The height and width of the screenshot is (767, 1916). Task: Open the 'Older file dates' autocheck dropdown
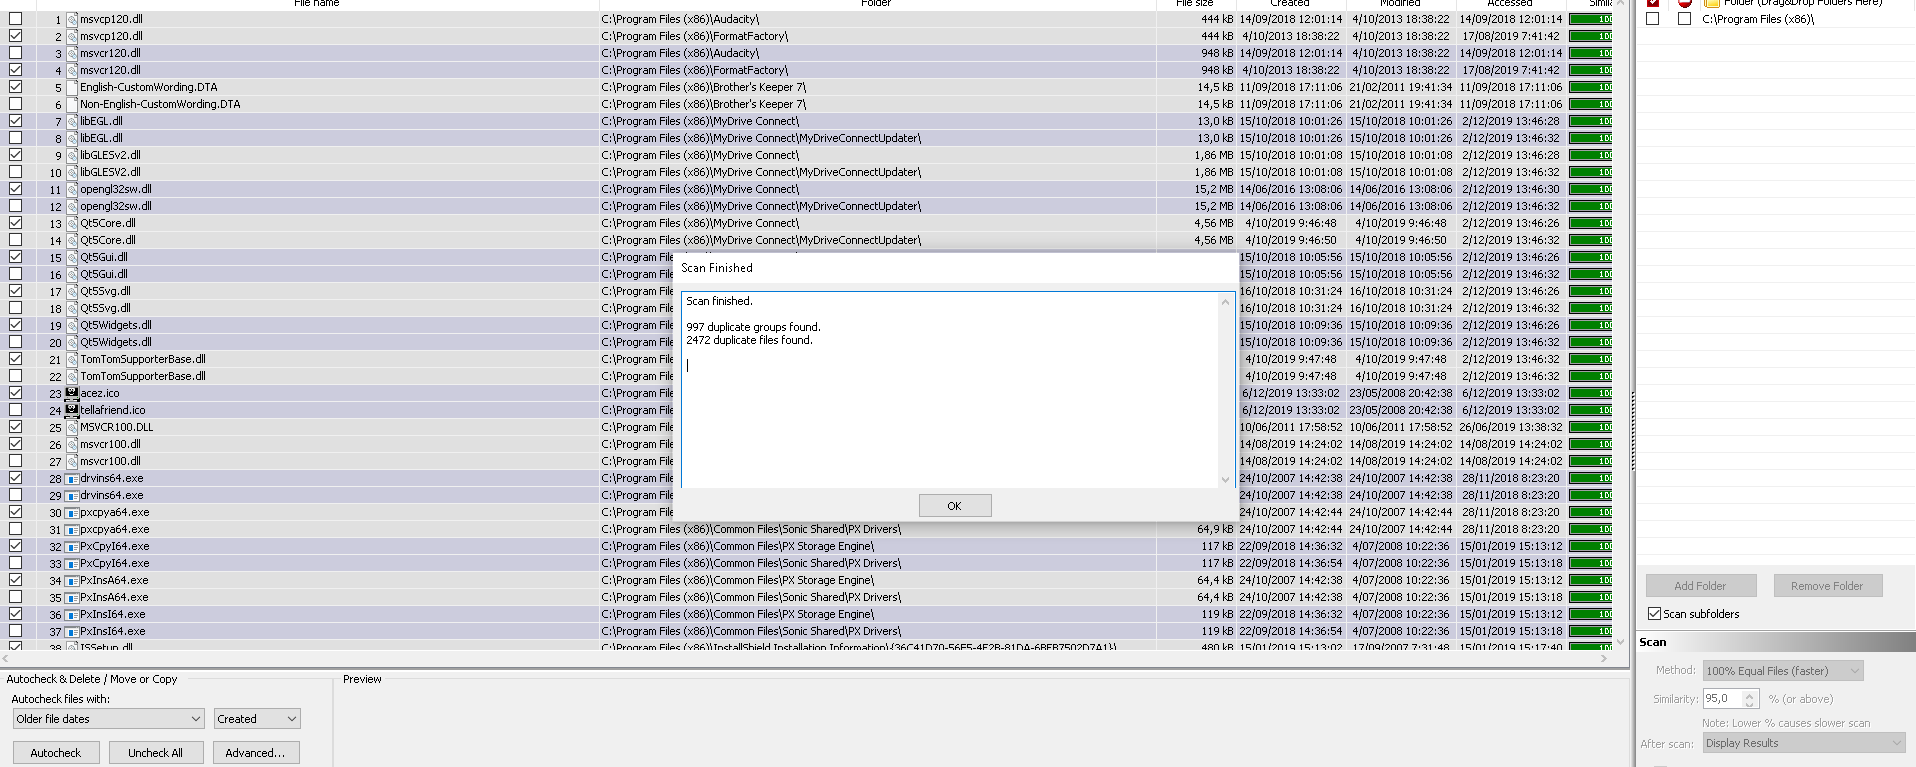(x=109, y=719)
